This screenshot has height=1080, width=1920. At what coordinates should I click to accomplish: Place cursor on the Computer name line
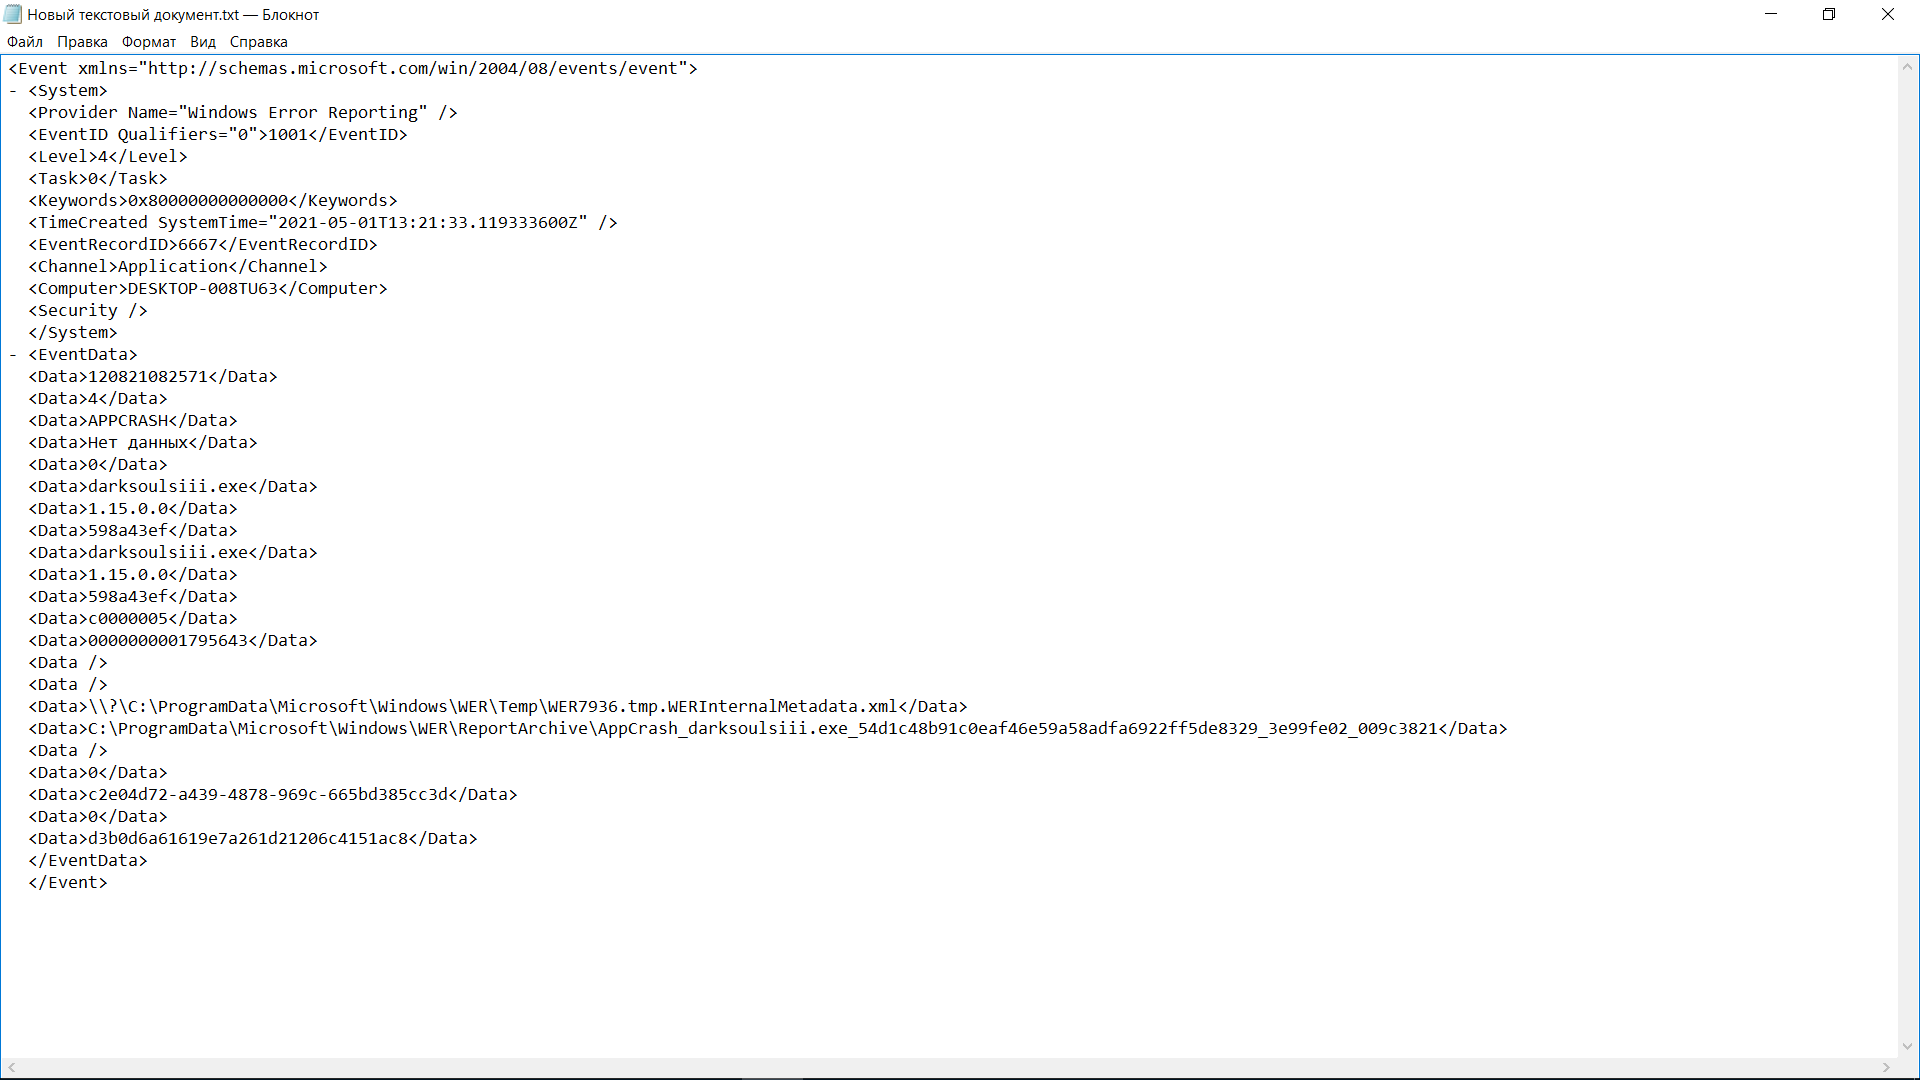pos(200,289)
